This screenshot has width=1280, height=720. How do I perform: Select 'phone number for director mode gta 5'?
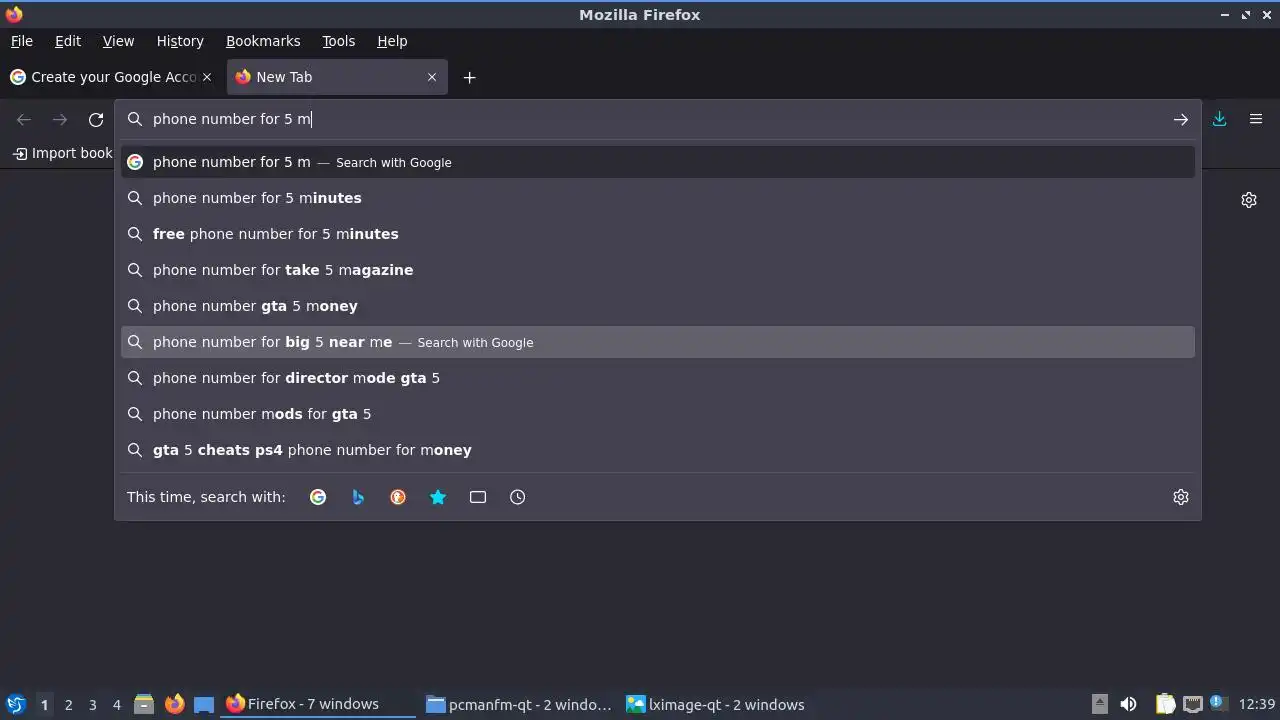pos(658,378)
